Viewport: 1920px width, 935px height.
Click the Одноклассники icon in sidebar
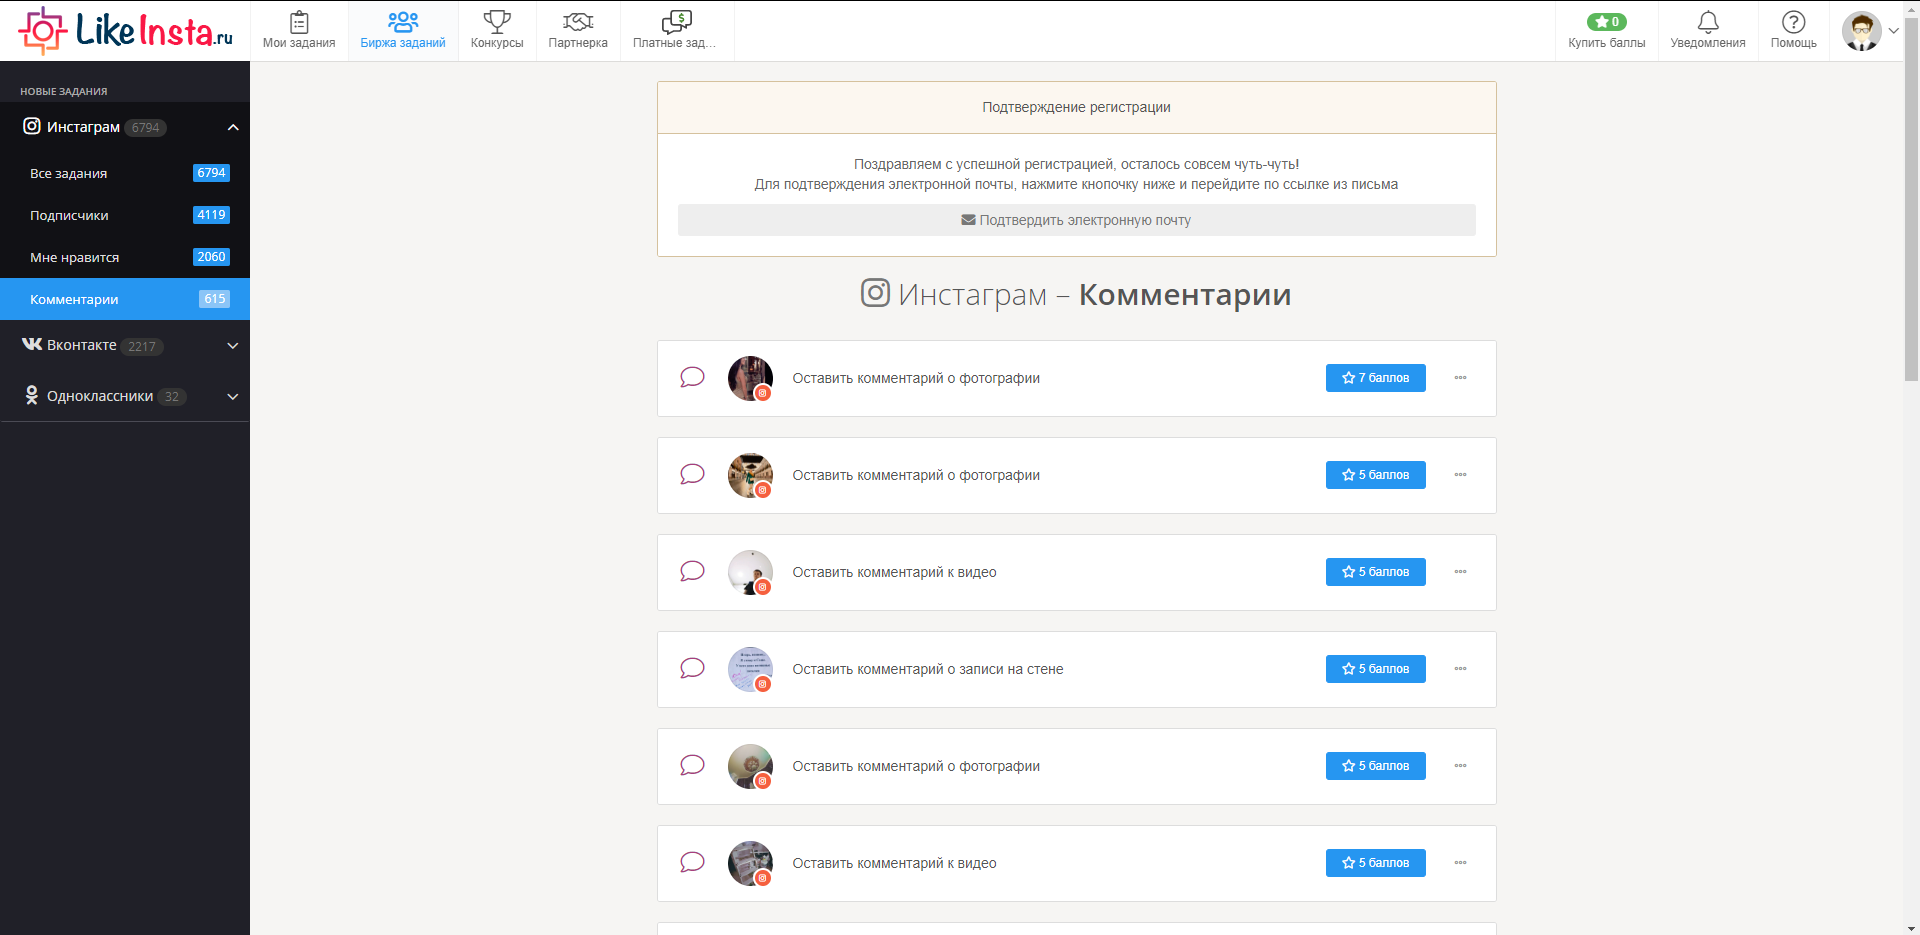pyautogui.click(x=32, y=396)
